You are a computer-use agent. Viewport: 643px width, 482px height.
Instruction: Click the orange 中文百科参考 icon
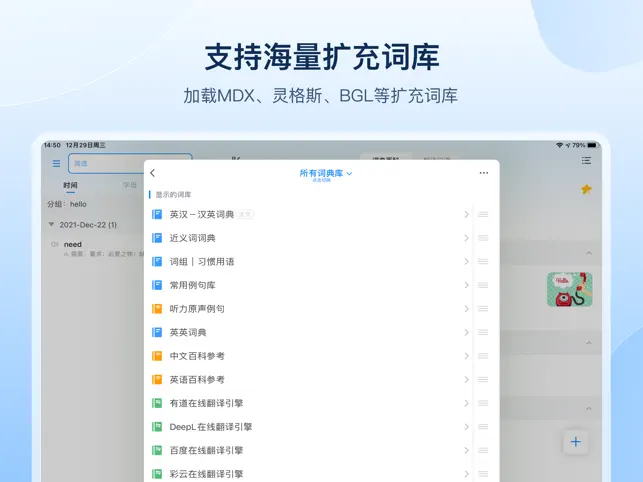pos(157,356)
